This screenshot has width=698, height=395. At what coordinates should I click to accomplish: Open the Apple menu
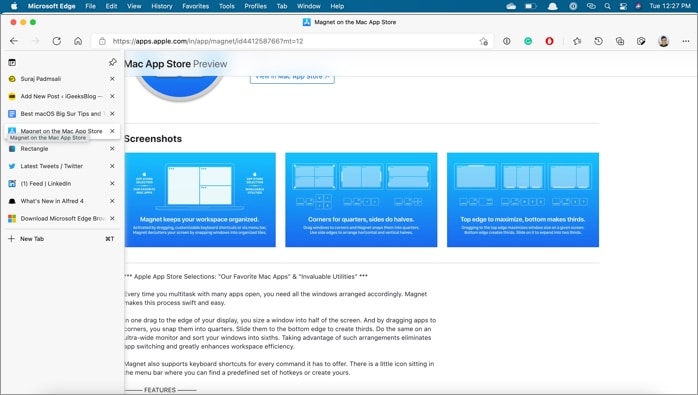point(14,6)
